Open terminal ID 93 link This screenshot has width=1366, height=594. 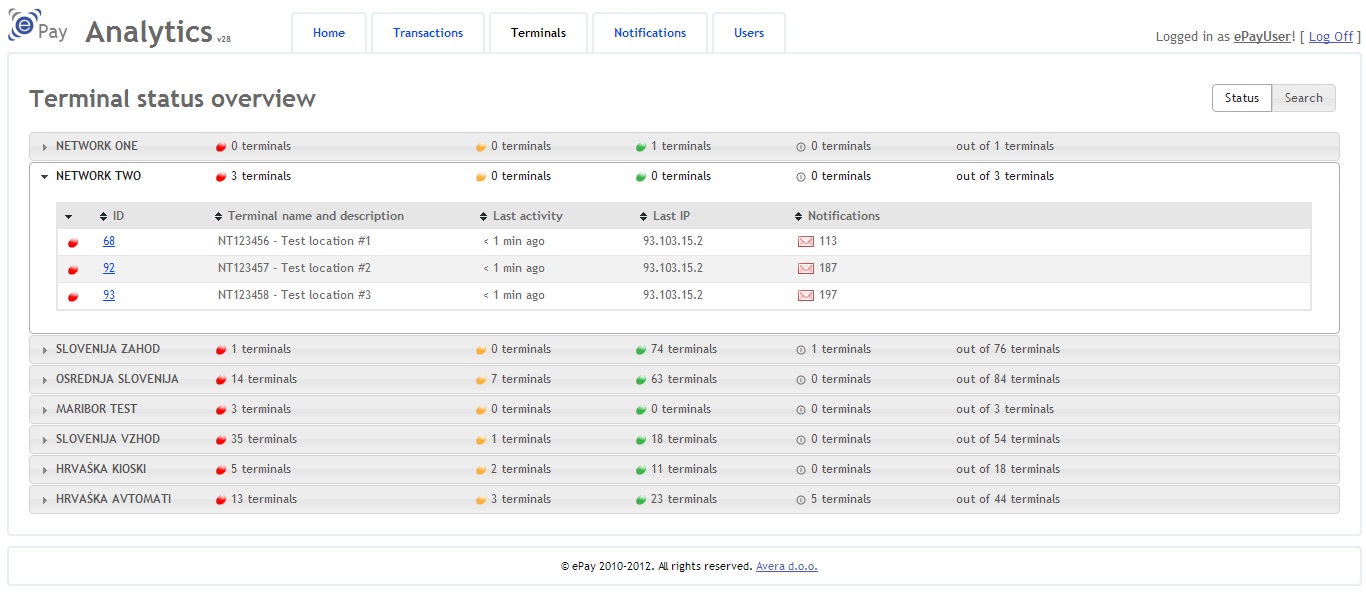tap(109, 295)
